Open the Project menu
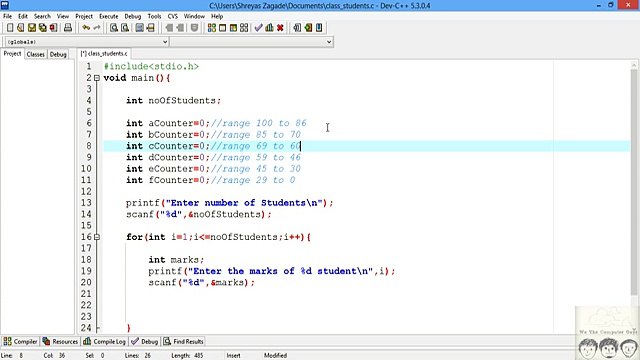This screenshot has width=640, height=360. [84, 16]
